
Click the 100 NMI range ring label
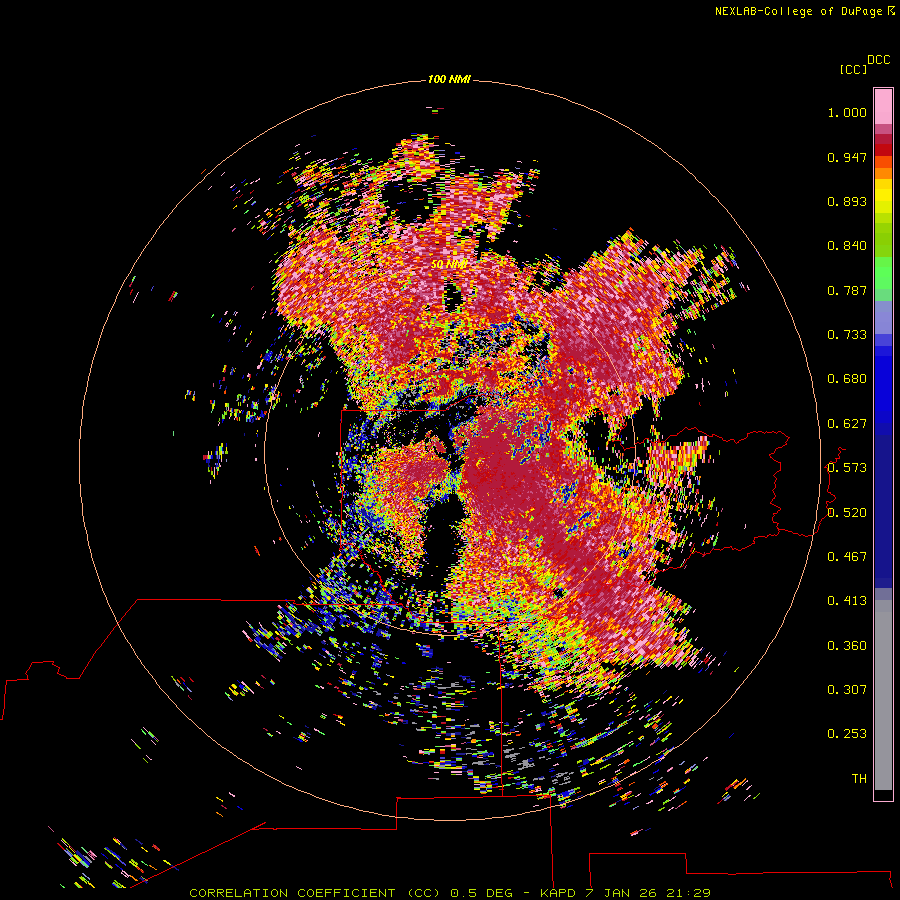point(449,79)
